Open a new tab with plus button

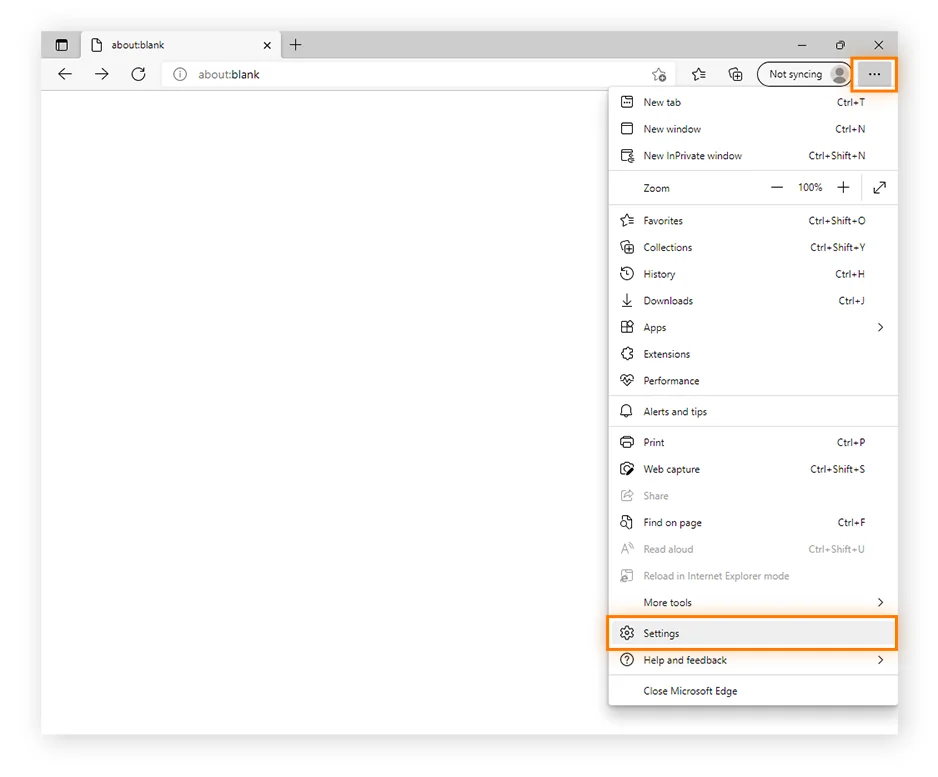coord(296,45)
